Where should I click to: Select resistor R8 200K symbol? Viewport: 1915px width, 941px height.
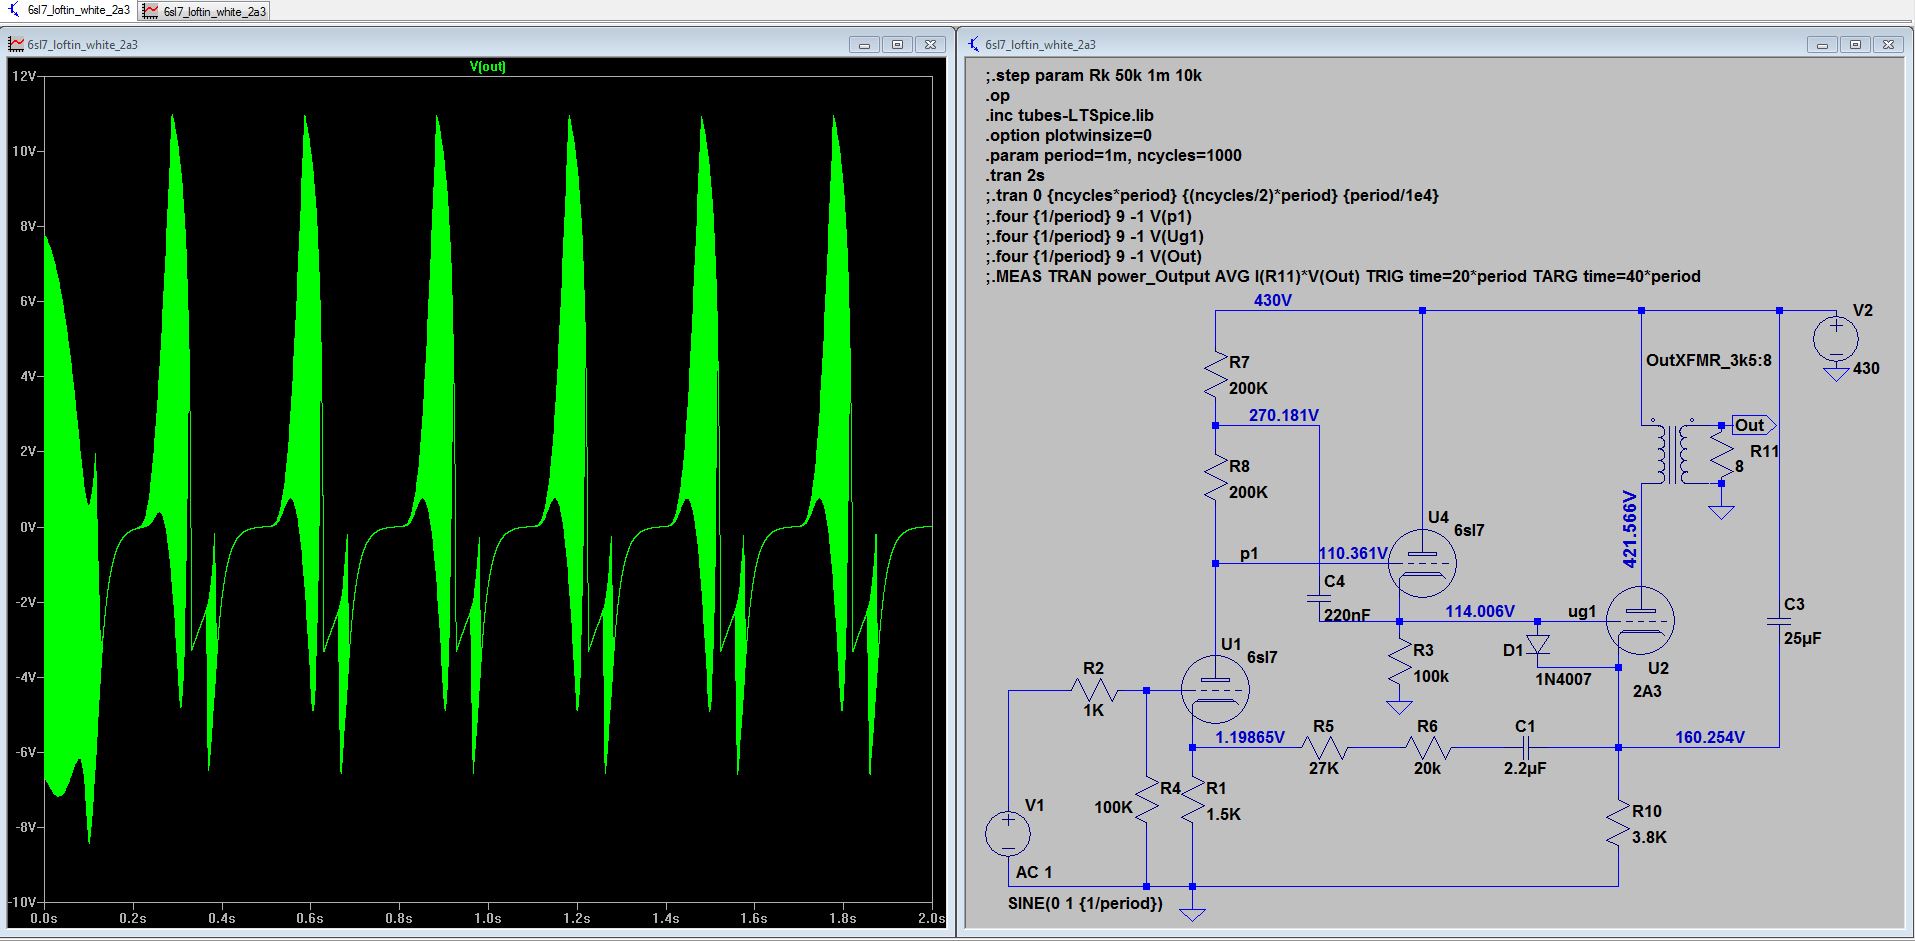[x=1215, y=479]
